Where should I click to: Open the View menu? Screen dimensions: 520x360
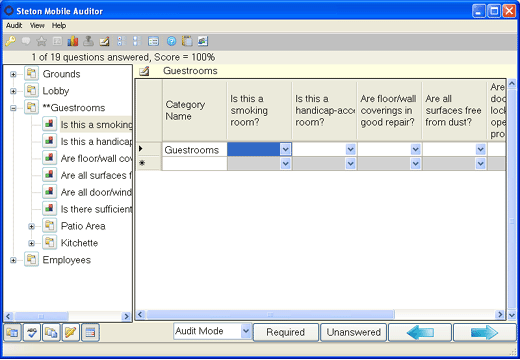37,26
